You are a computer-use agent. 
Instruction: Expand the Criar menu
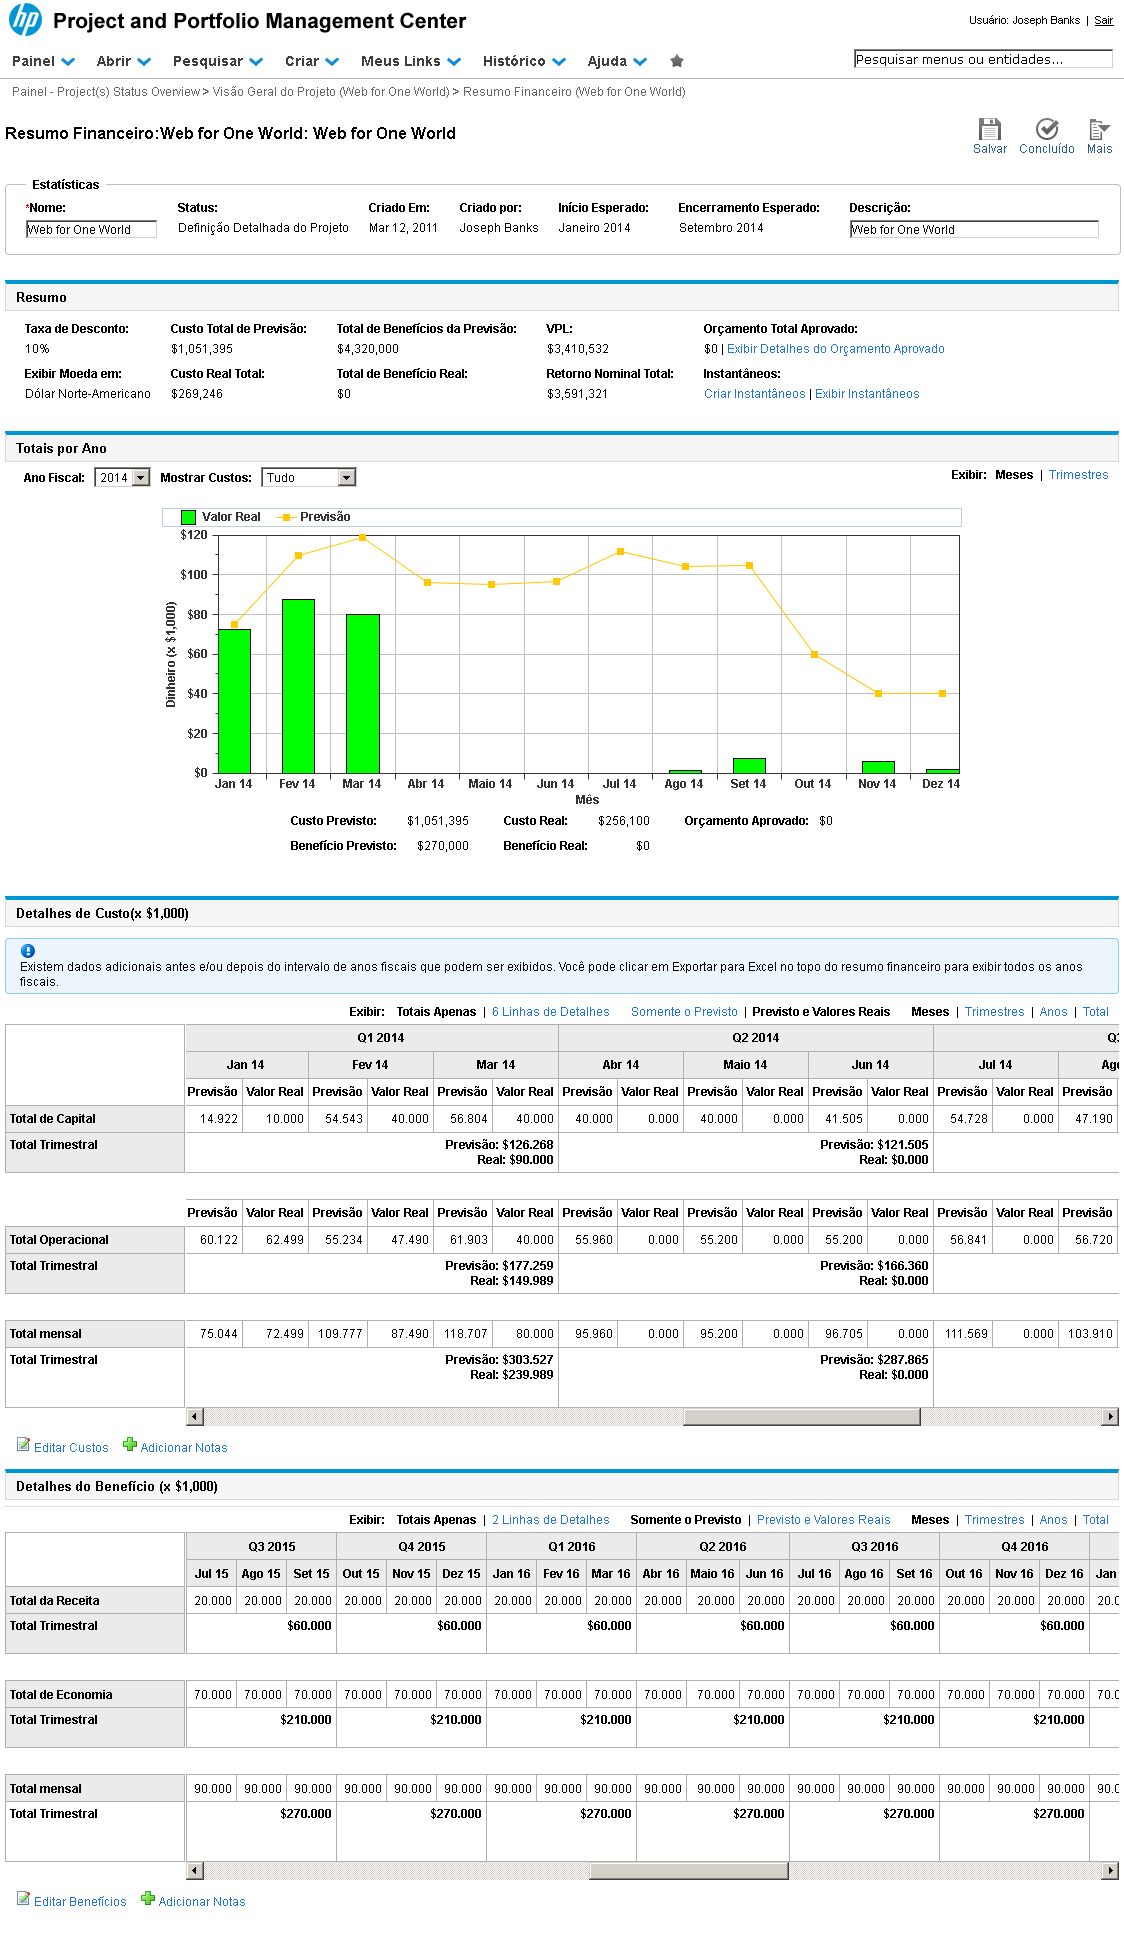coord(311,61)
